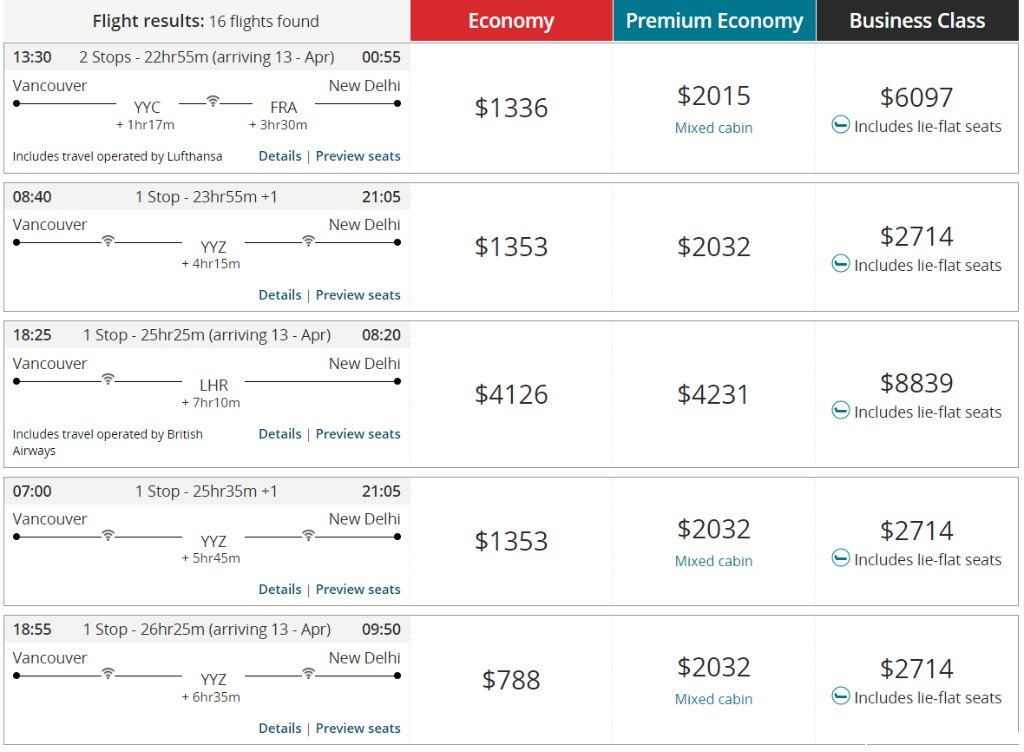Open Details for the British Airways flight
This screenshot has width=1024, height=752.
pos(280,434)
